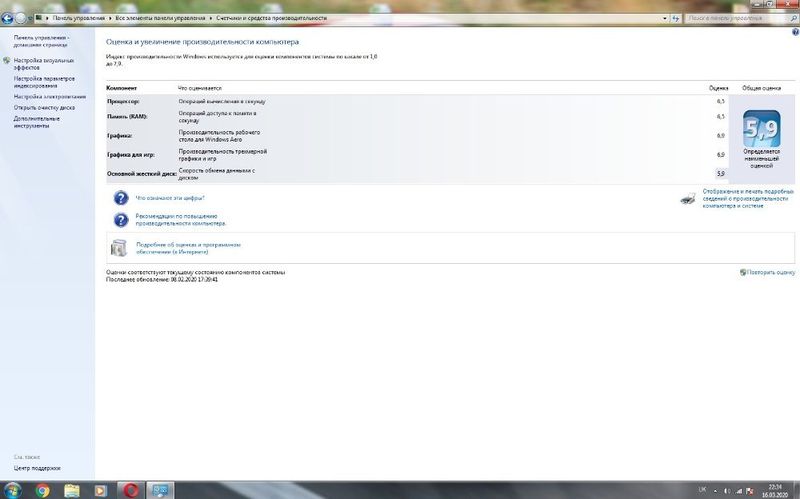The height and width of the screenshot is (499, 800).
Task: Click the 'Повторить оценку' link
Action: (x=771, y=272)
